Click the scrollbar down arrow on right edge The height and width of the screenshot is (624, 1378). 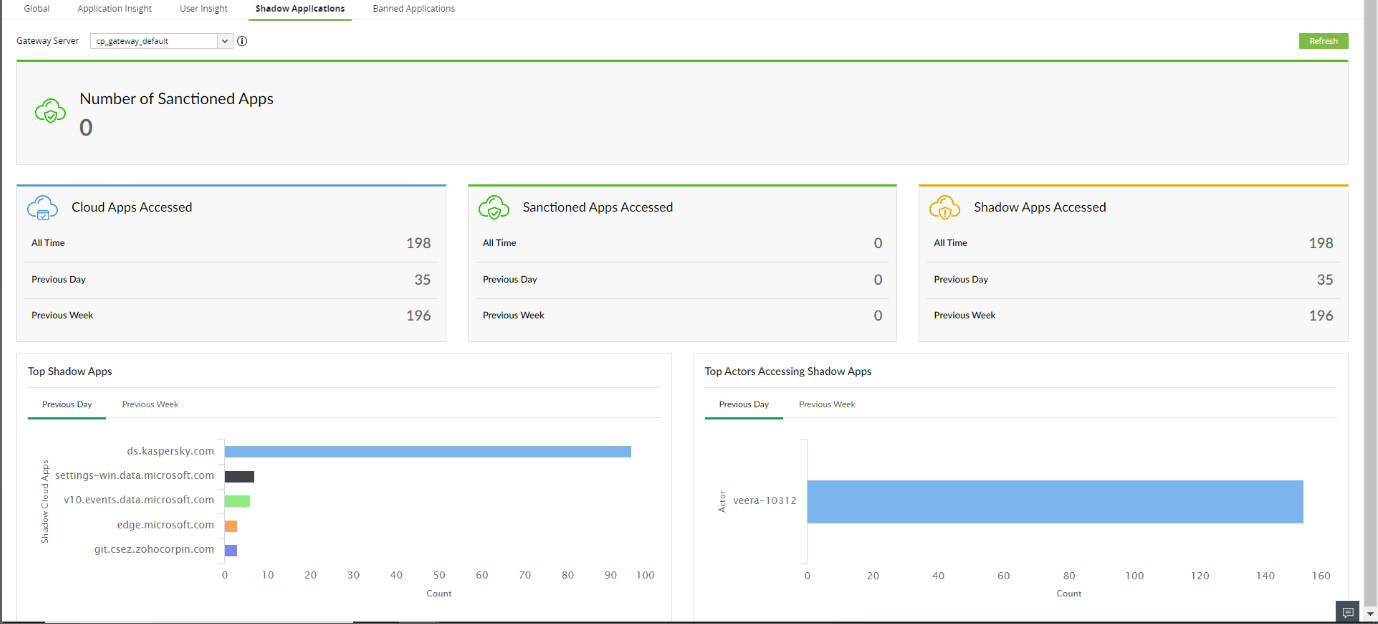[x=1370, y=615]
